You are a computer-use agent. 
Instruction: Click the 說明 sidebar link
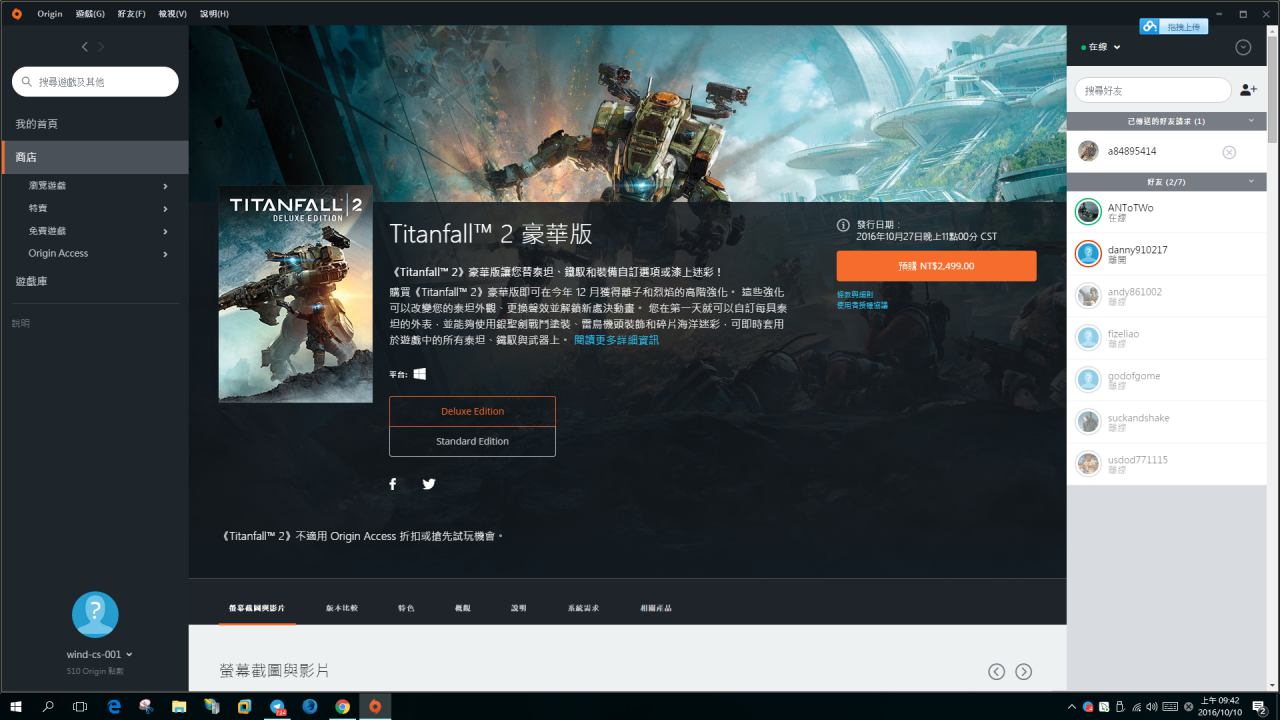click(21, 324)
